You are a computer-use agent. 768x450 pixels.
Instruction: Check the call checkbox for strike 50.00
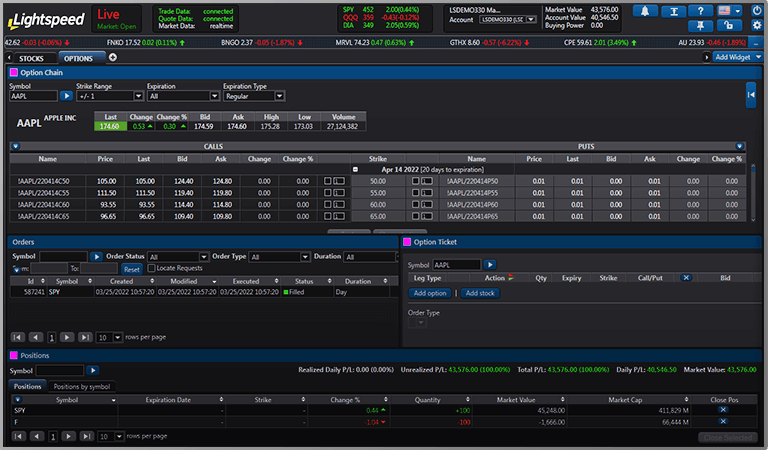[x=328, y=180]
